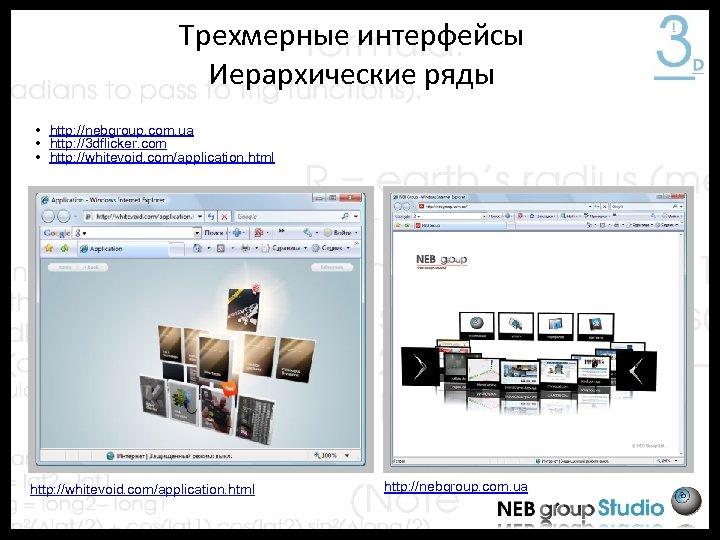Image resolution: width=720 pixels, height=540 pixels.
Task: Open Сервис menu in the Application browser
Action: 331,248
